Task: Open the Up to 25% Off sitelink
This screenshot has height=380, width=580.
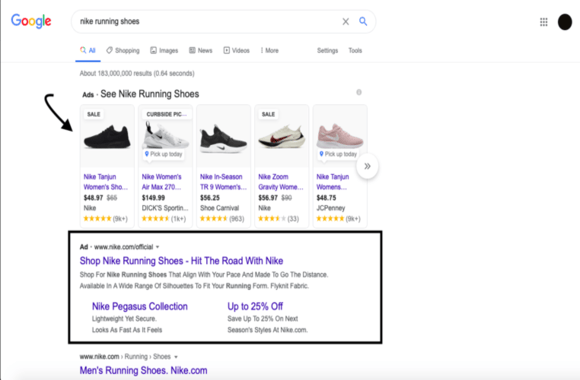Action: coord(255,306)
